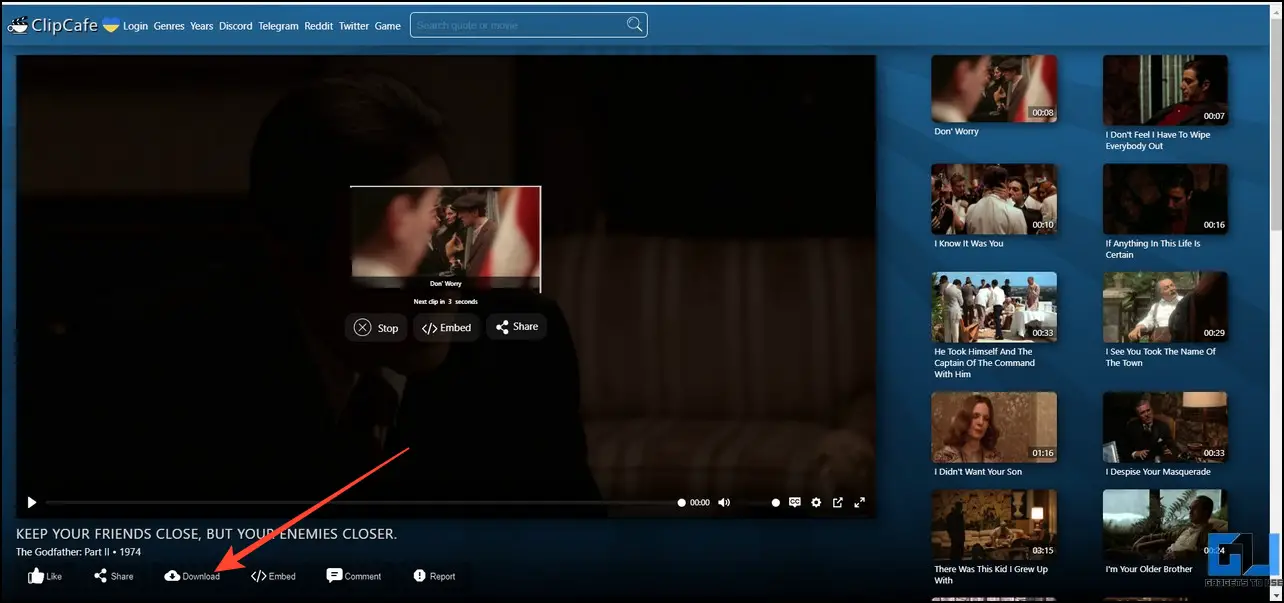
Task: Stop the next clip autoplay countdown
Action: tap(376, 328)
